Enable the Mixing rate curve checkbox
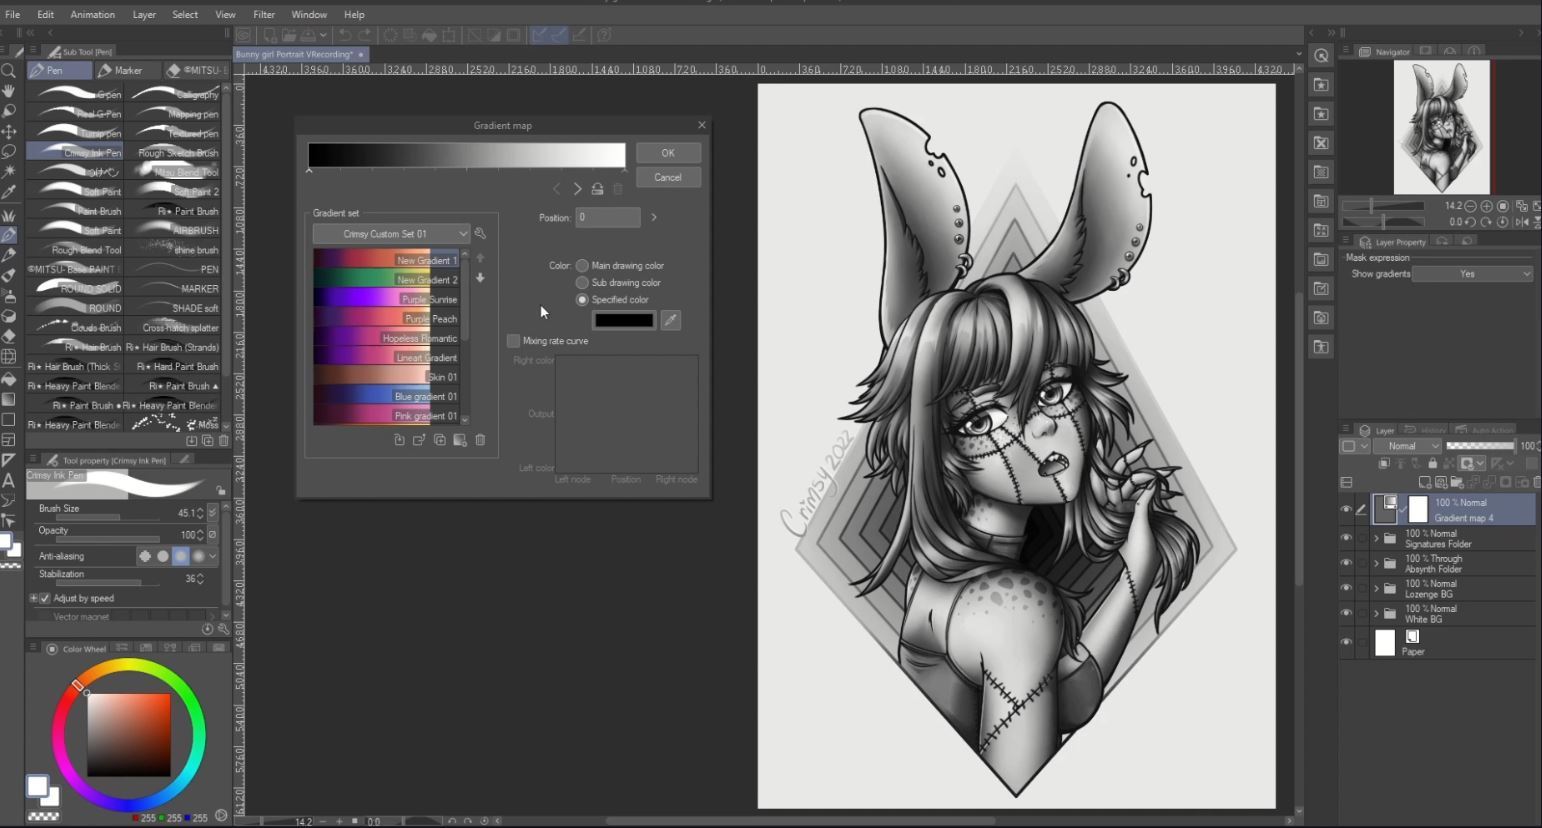This screenshot has height=828, width=1542. coord(514,341)
